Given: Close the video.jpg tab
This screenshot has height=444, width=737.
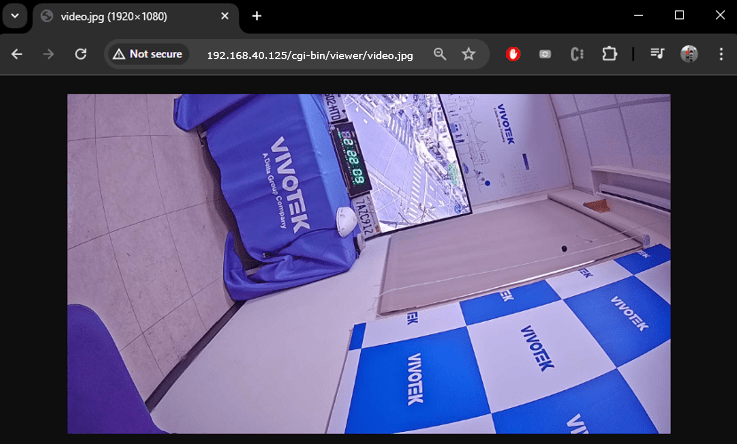Looking at the screenshot, I should pos(226,16).
